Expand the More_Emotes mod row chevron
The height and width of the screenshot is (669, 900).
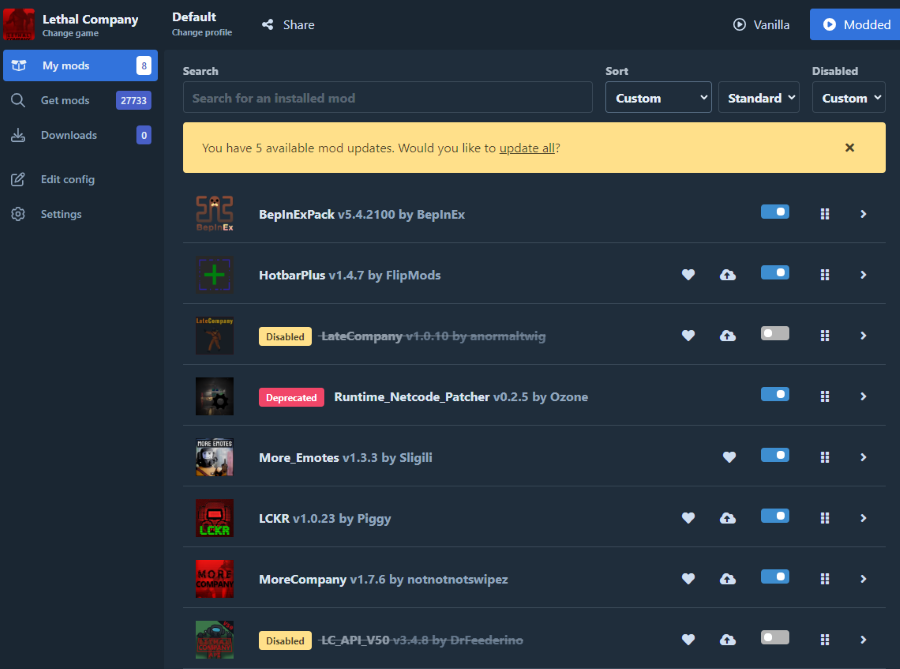(x=863, y=457)
